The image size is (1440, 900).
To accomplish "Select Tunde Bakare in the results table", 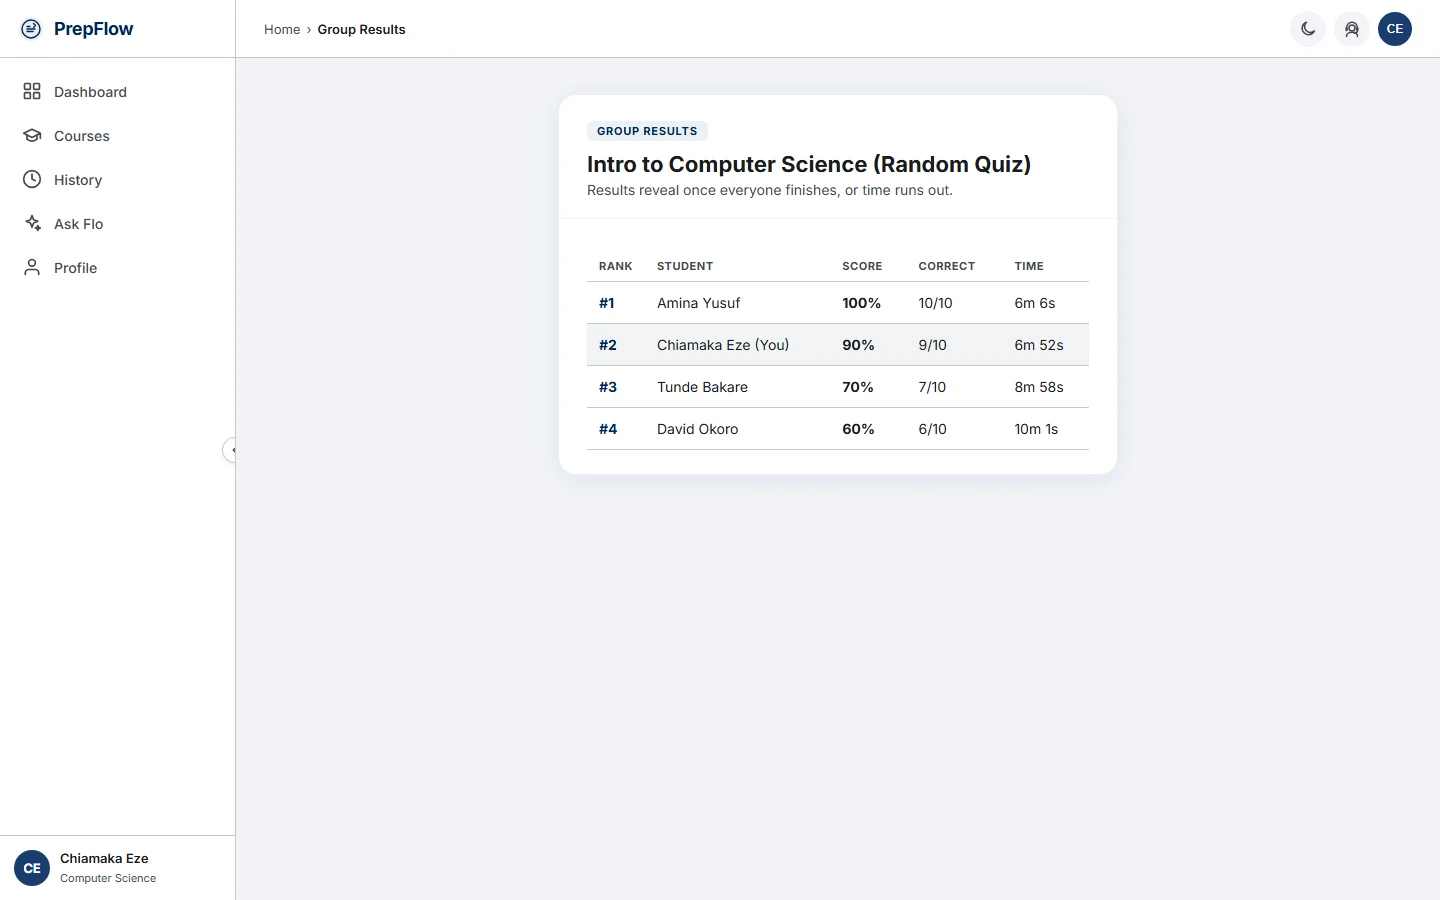I will 702,387.
